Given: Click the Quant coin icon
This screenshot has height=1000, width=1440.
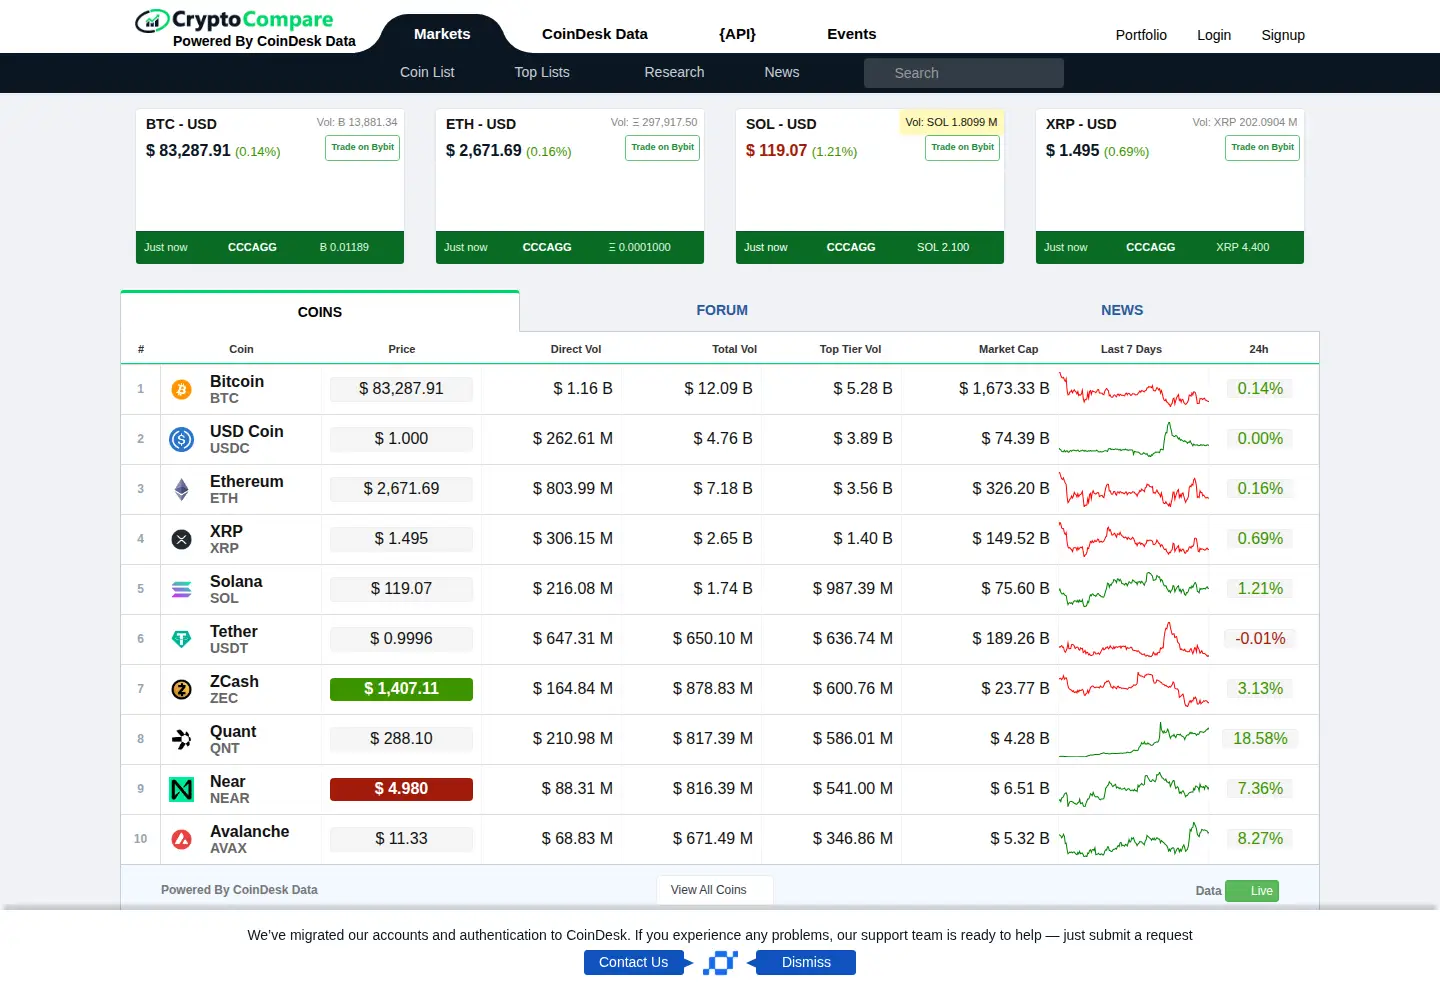Looking at the screenshot, I should pos(181,739).
